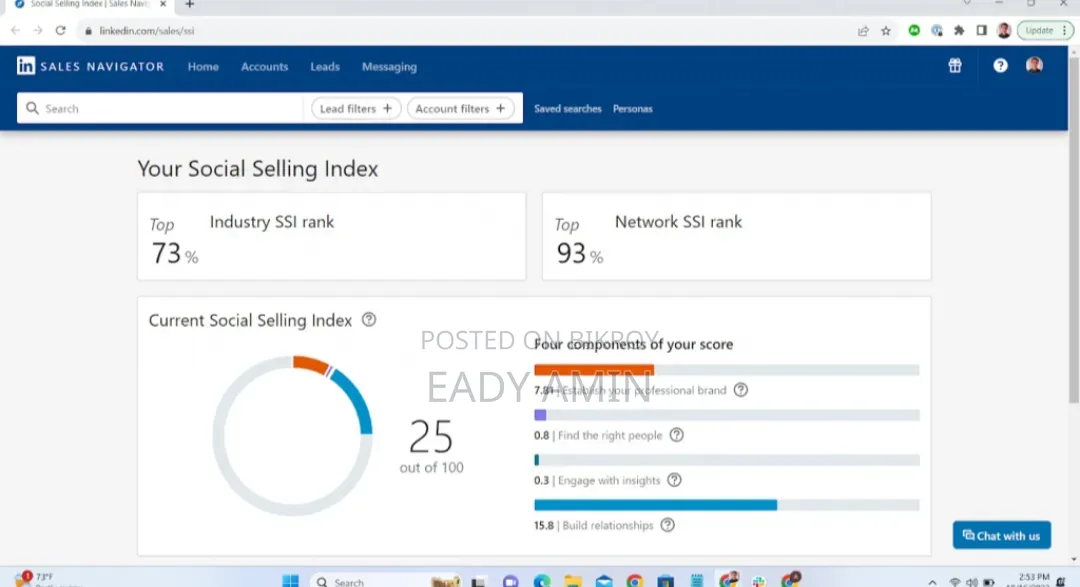Open the Leads menu item
Screen dimensions: 1080x587
(x=324, y=66)
